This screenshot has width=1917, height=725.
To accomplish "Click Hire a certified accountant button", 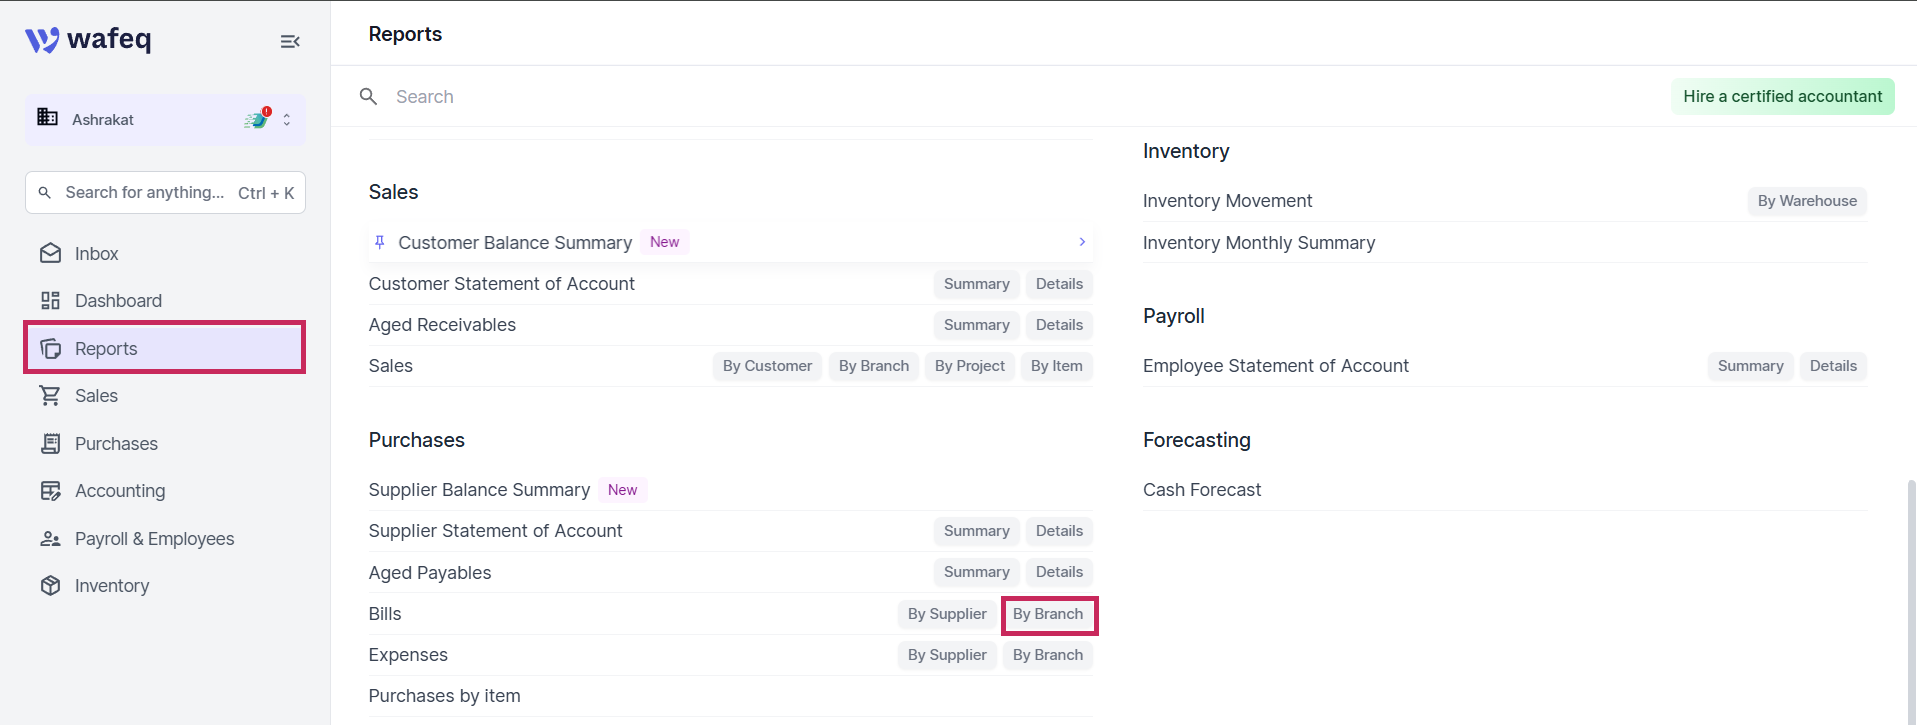I will tap(1782, 96).
